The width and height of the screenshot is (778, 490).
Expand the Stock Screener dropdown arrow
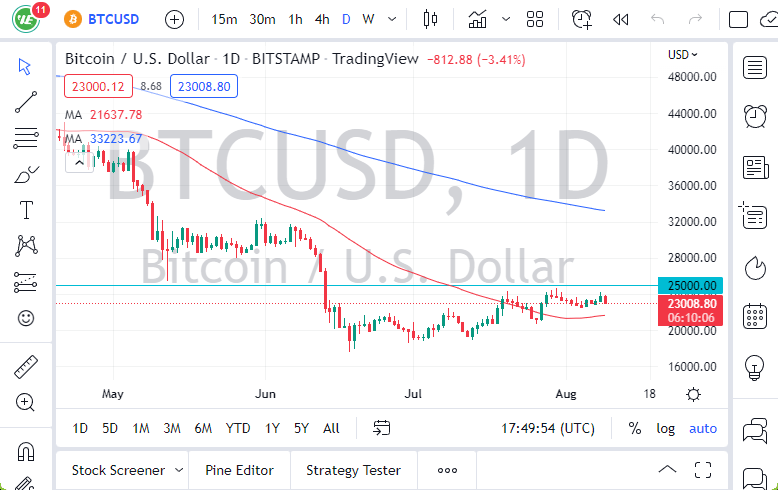click(179, 470)
